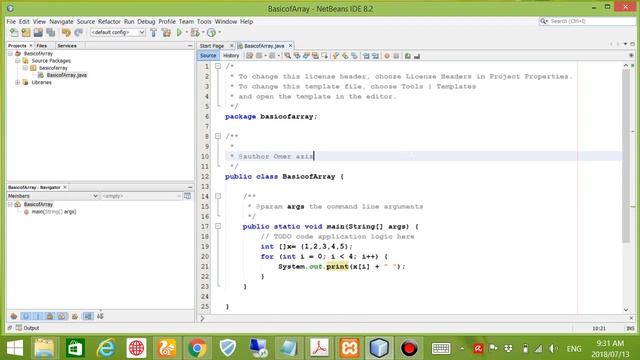Screen dimensions: 640x360
Task: Toggle Show Non-Public Members in Navigator
Action: (x=50, y=316)
